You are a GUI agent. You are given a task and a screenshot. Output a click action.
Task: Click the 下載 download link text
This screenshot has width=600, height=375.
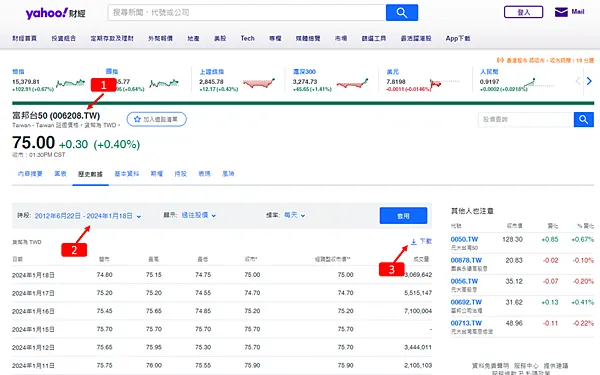[x=426, y=241]
